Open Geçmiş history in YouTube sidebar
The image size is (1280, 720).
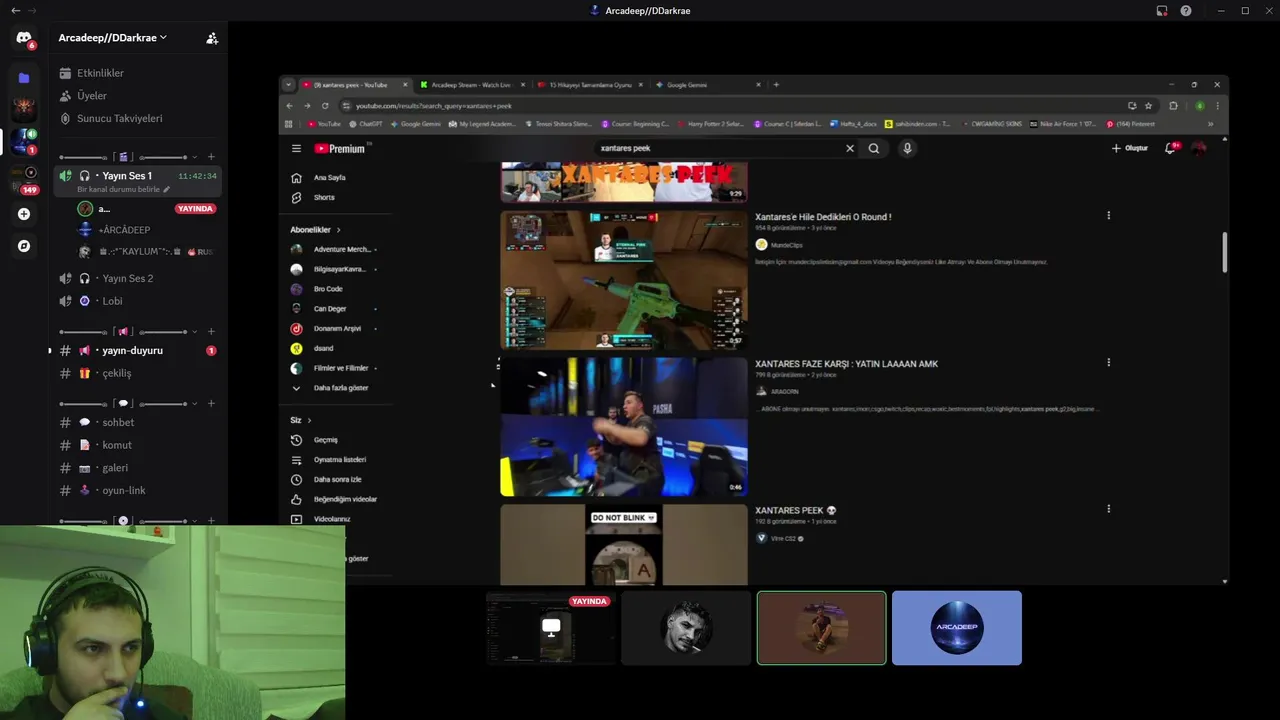(326, 440)
